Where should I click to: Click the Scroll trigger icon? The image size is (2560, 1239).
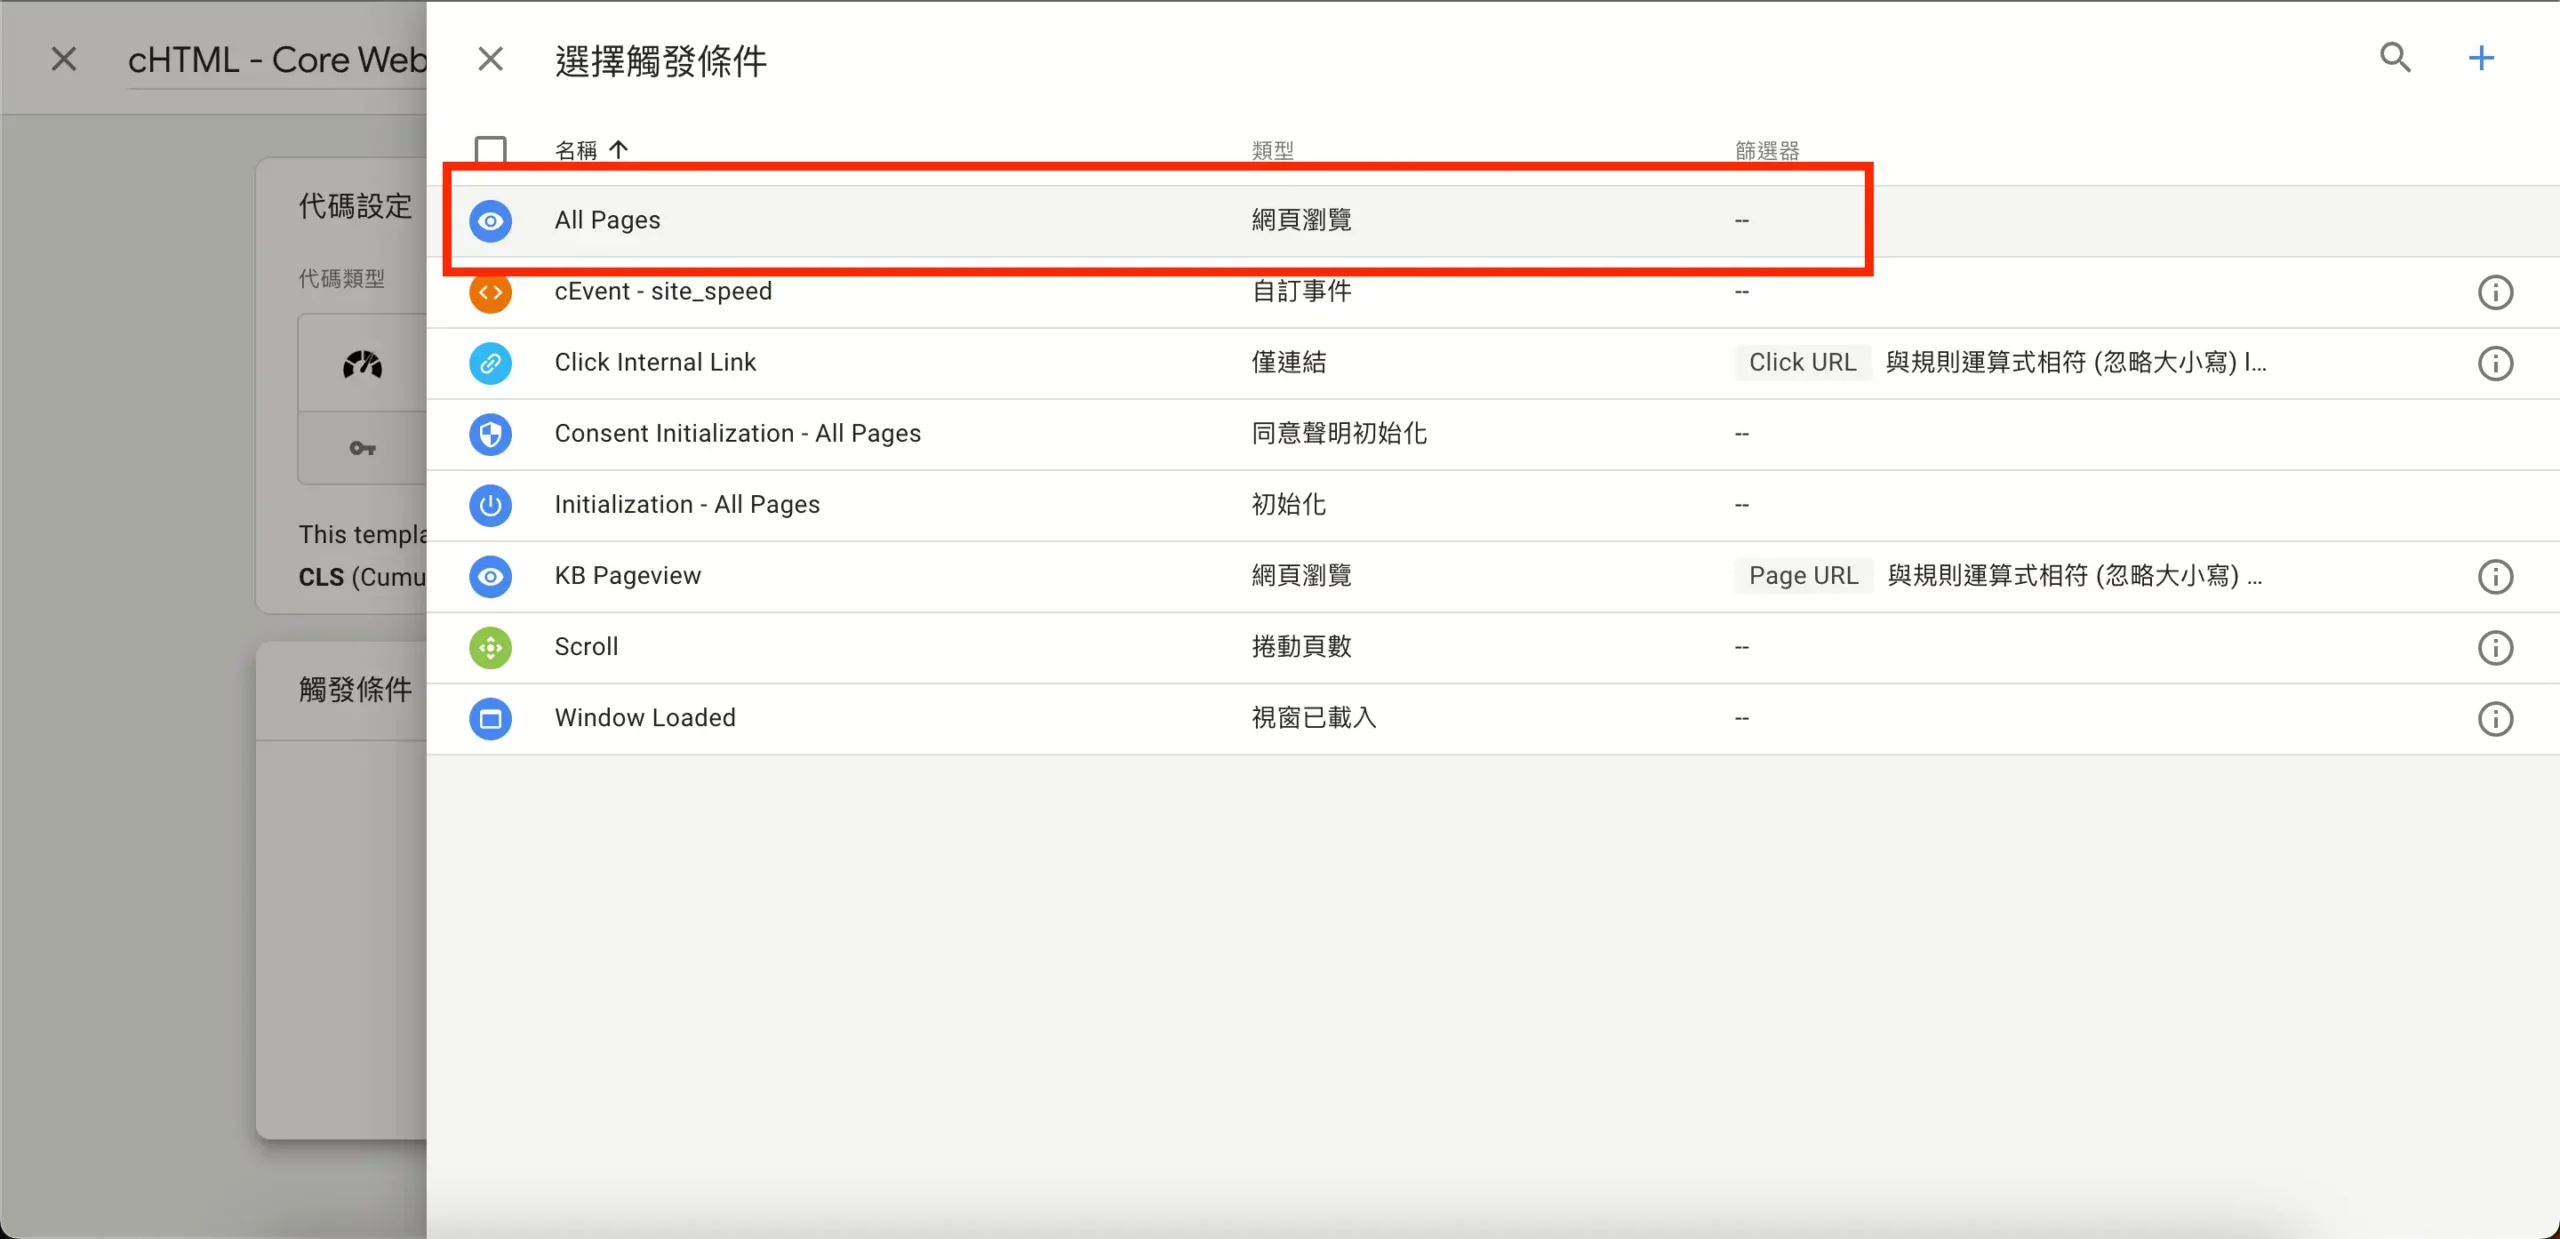tap(490, 647)
